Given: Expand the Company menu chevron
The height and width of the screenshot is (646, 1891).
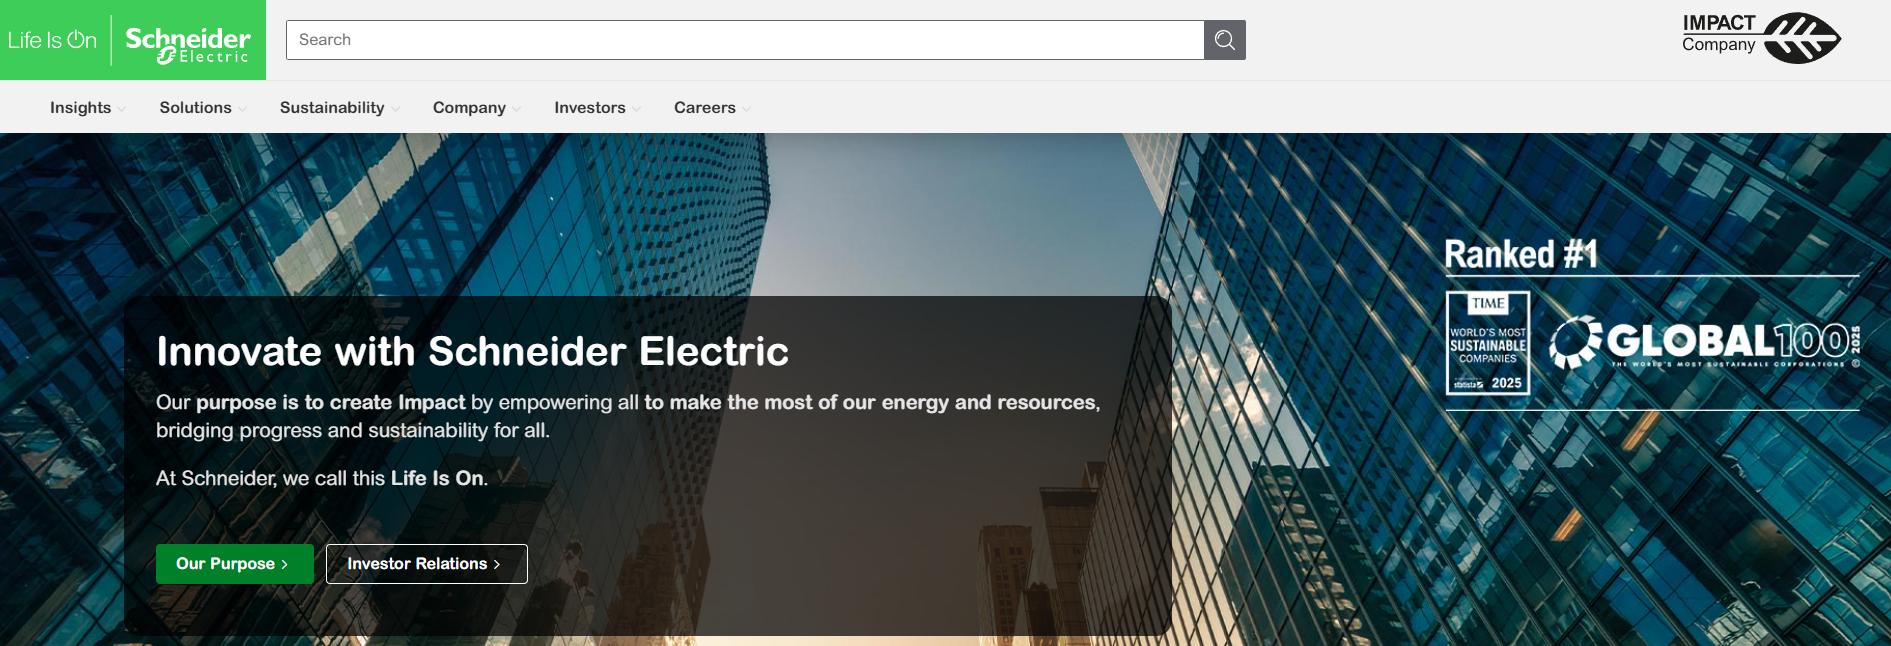Looking at the screenshot, I should point(516,109).
